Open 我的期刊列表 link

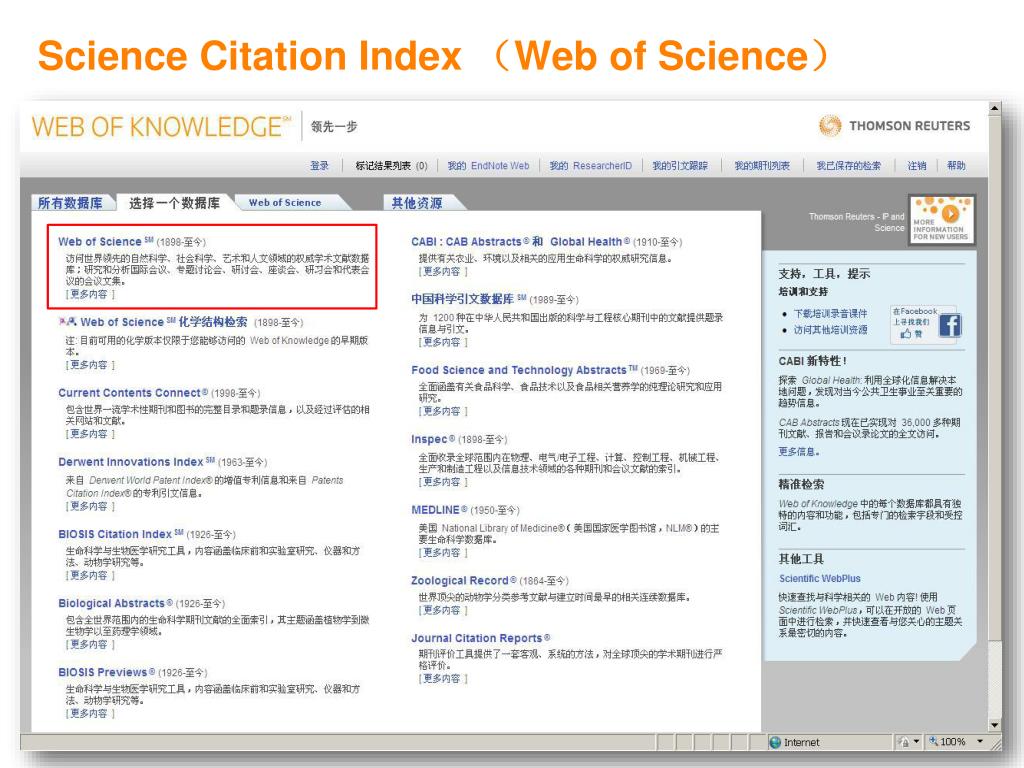click(x=762, y=166)
